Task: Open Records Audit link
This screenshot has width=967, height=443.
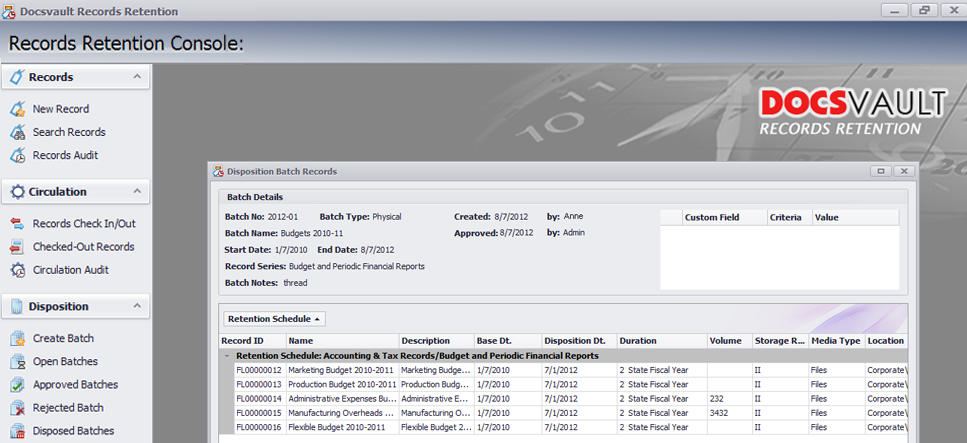Action: (65, 155)
